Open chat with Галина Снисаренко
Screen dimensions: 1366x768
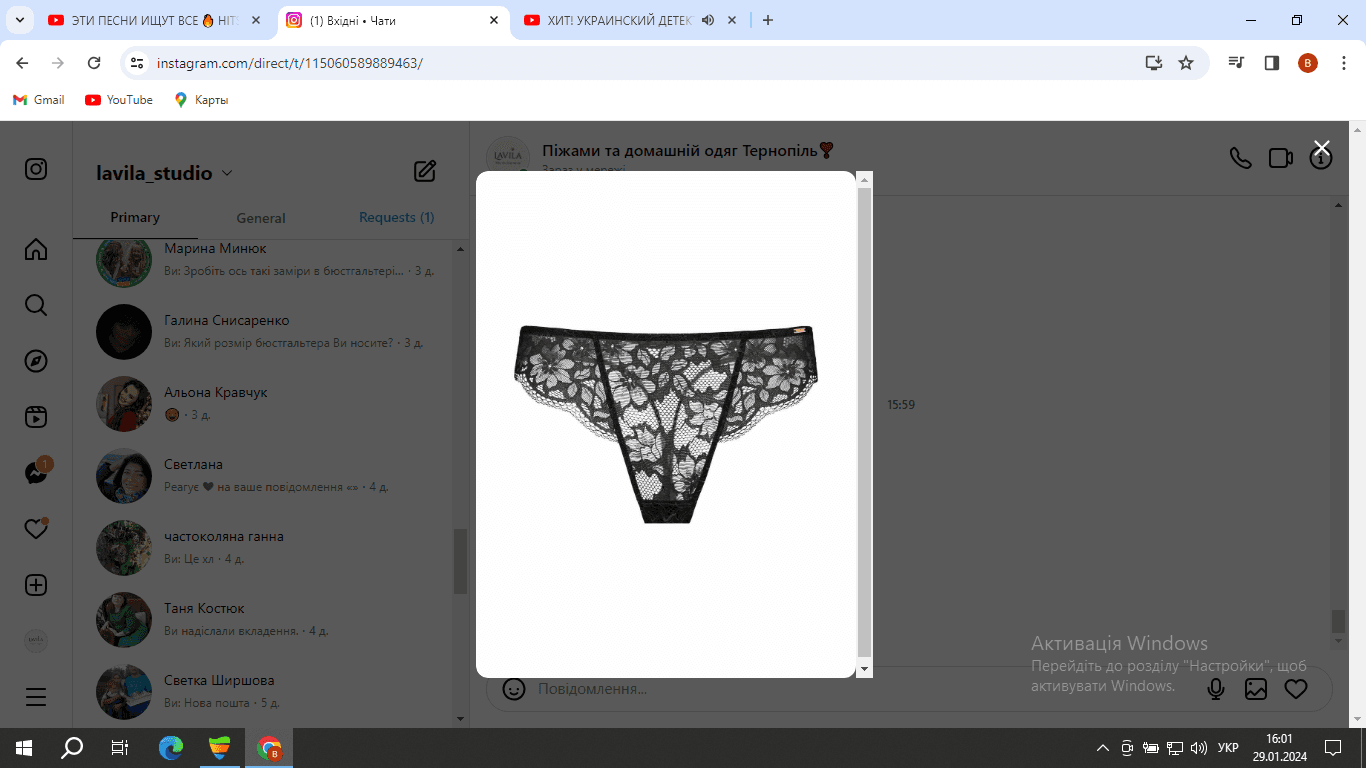pos(264,332)
